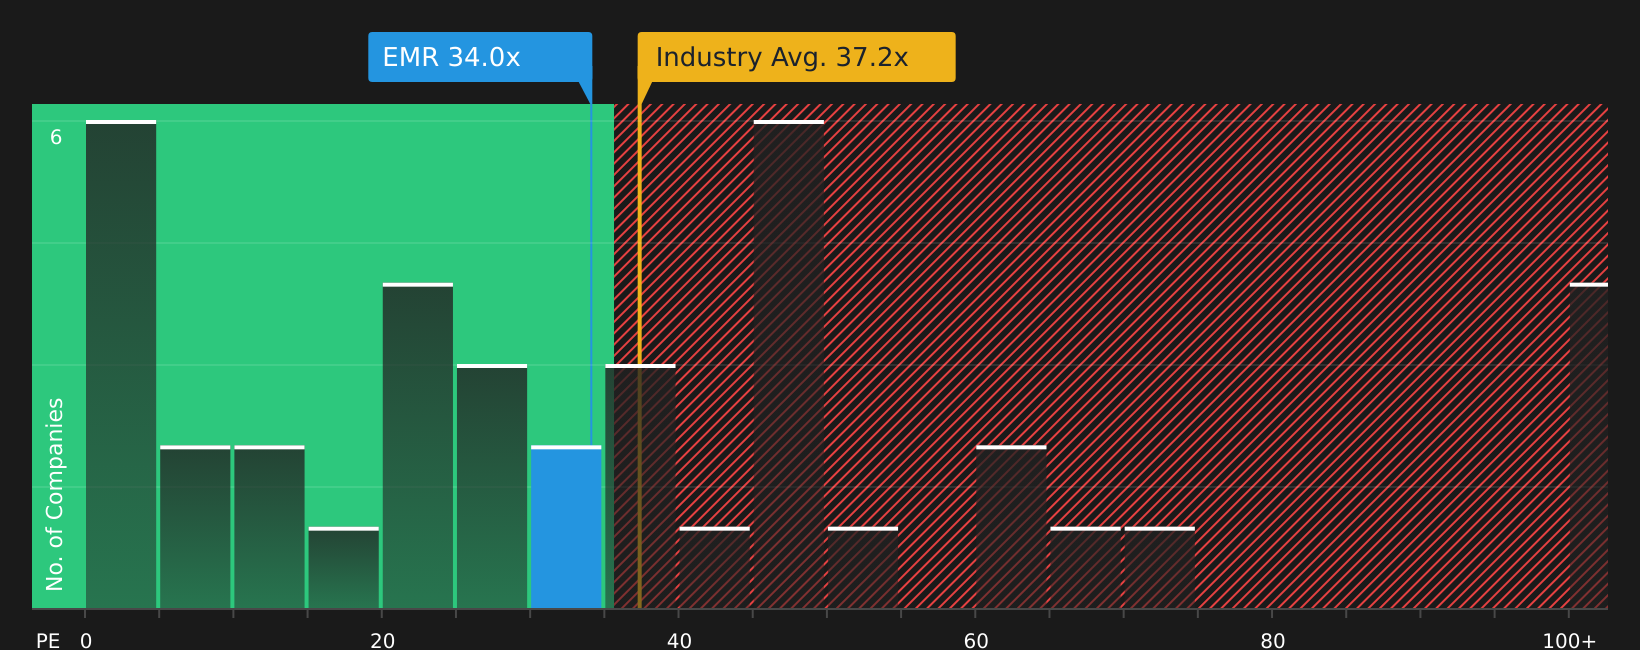The width and height of the screenshot is (1640, 650).
Task: Select the histogram bar for PE 5–10
Action: tap(195, 527)
